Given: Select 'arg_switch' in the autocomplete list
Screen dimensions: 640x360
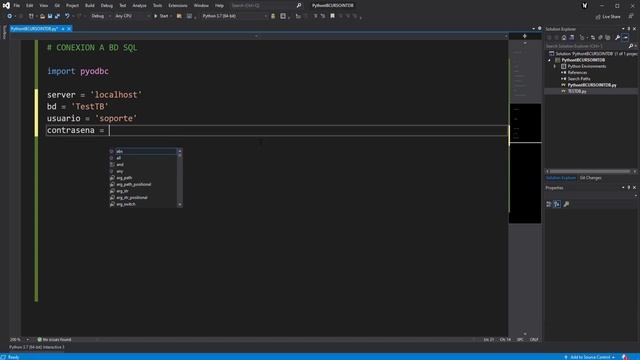Looking at the screenshot, I should pos(143,204).
